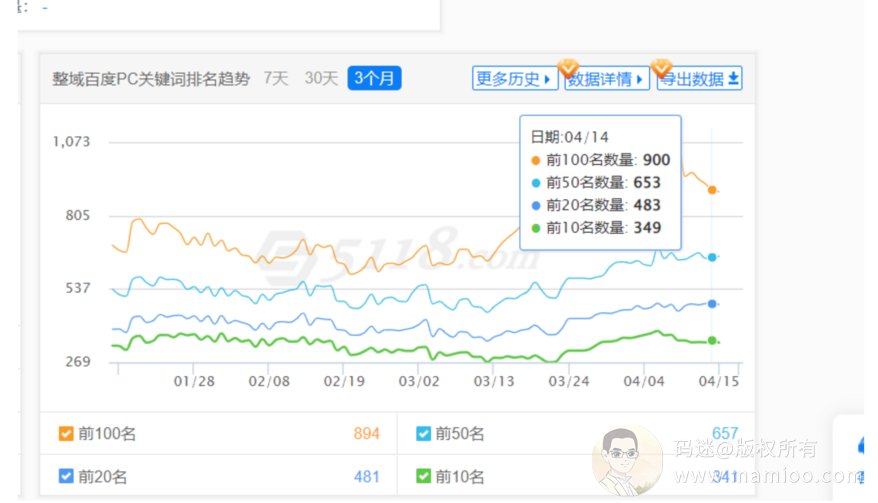Uncheck the 前100名 series checkbox
878x503 pixels.
pos(66,434)
